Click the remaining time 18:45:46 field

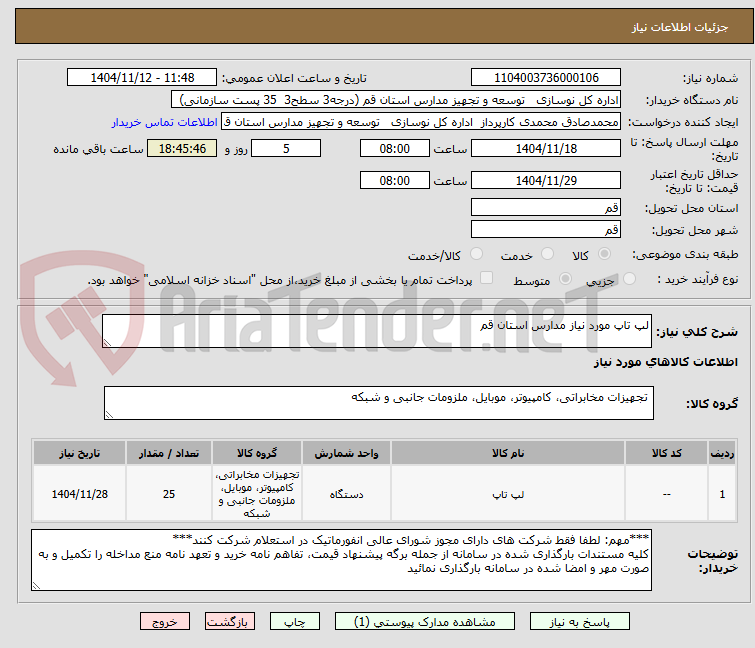click(182, 148)
